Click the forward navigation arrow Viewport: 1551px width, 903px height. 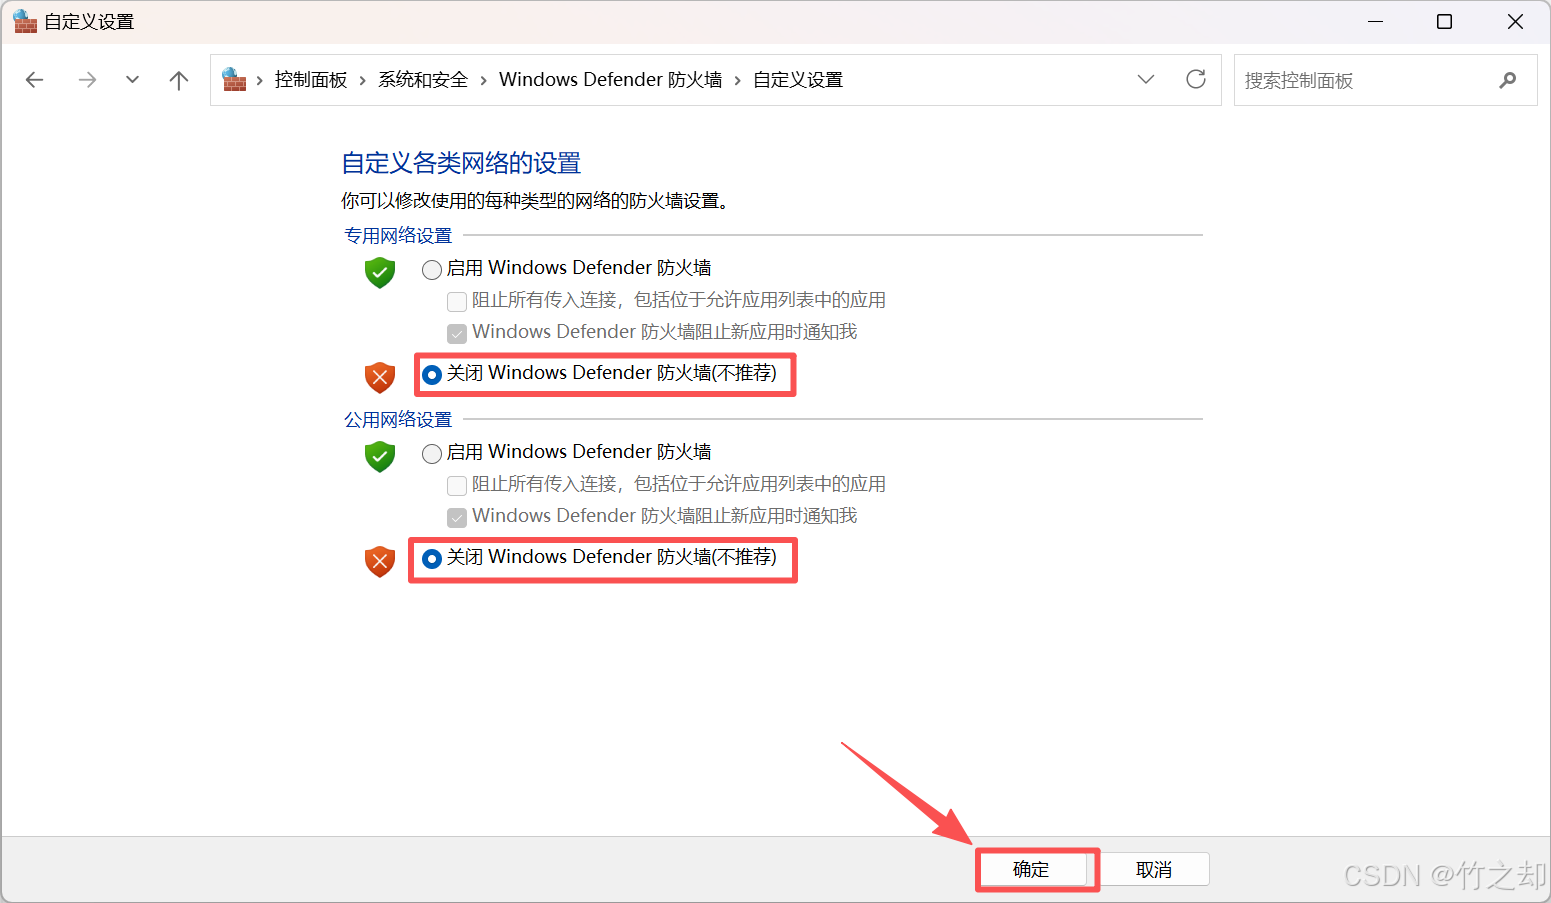(x=88, y=80)
